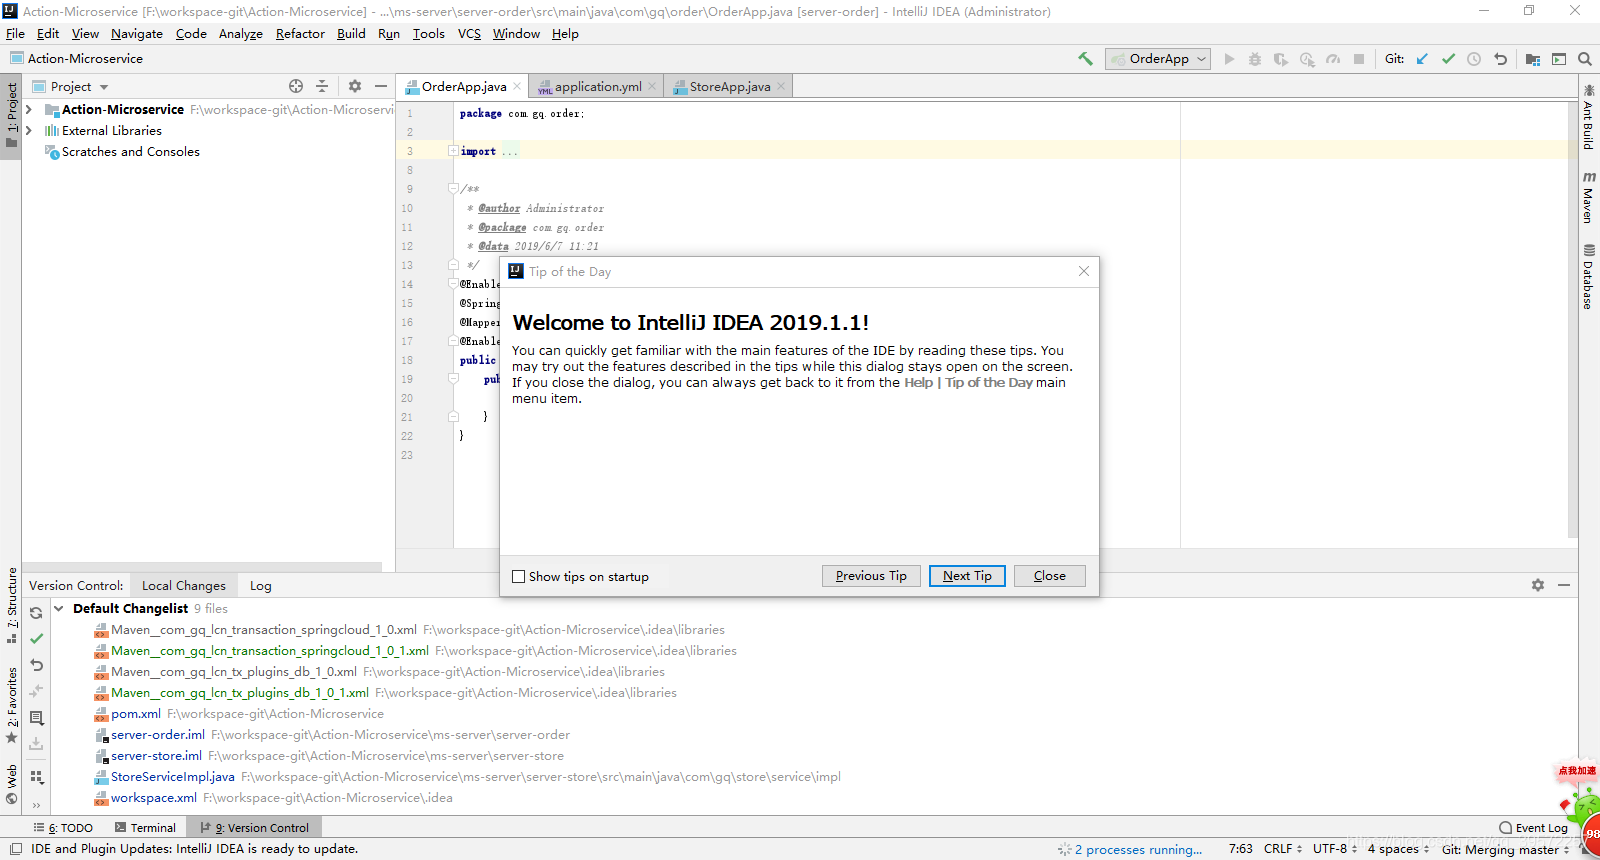Collapse the Default Changelist
The width and height of the screenshot is (1600, 860).
[59, 608]
